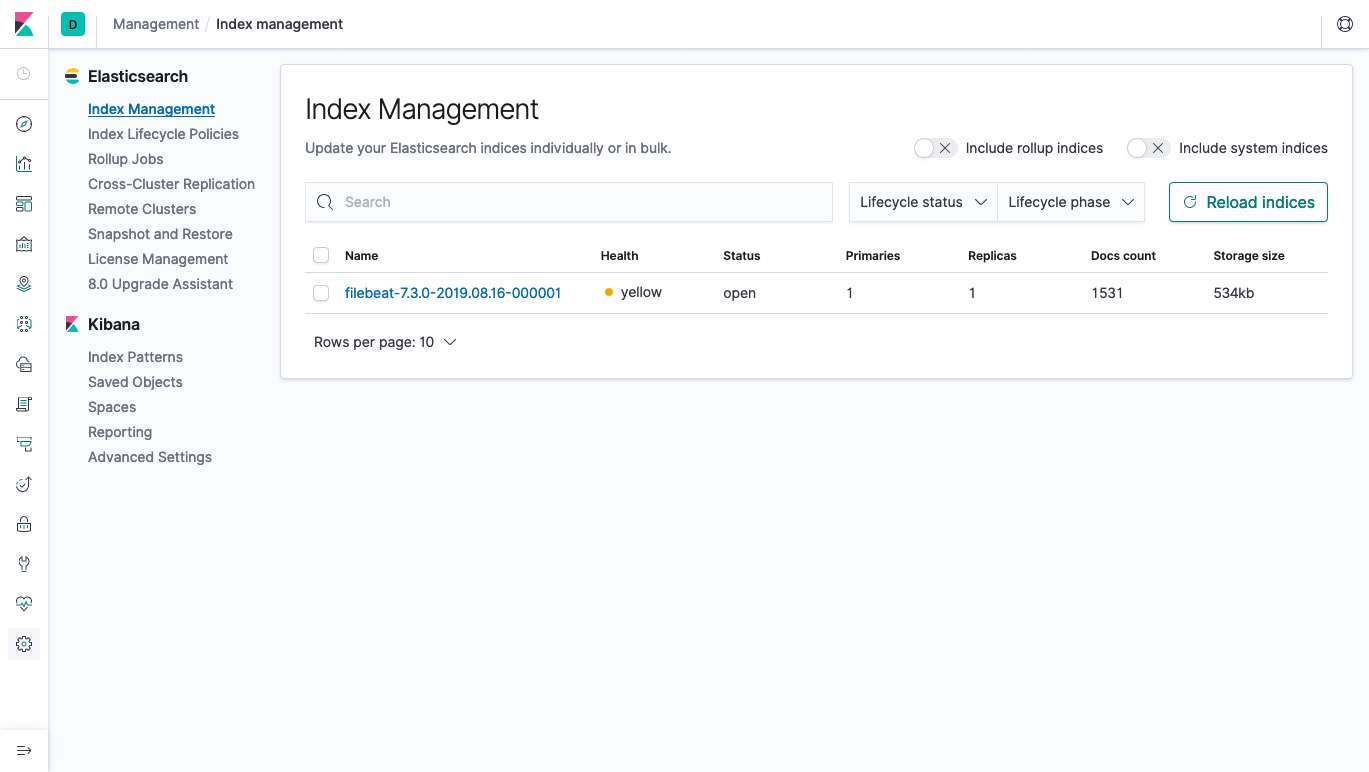Click the Kibana logo
Viewport: 1369px width, 772px height.
click(22, 23)
